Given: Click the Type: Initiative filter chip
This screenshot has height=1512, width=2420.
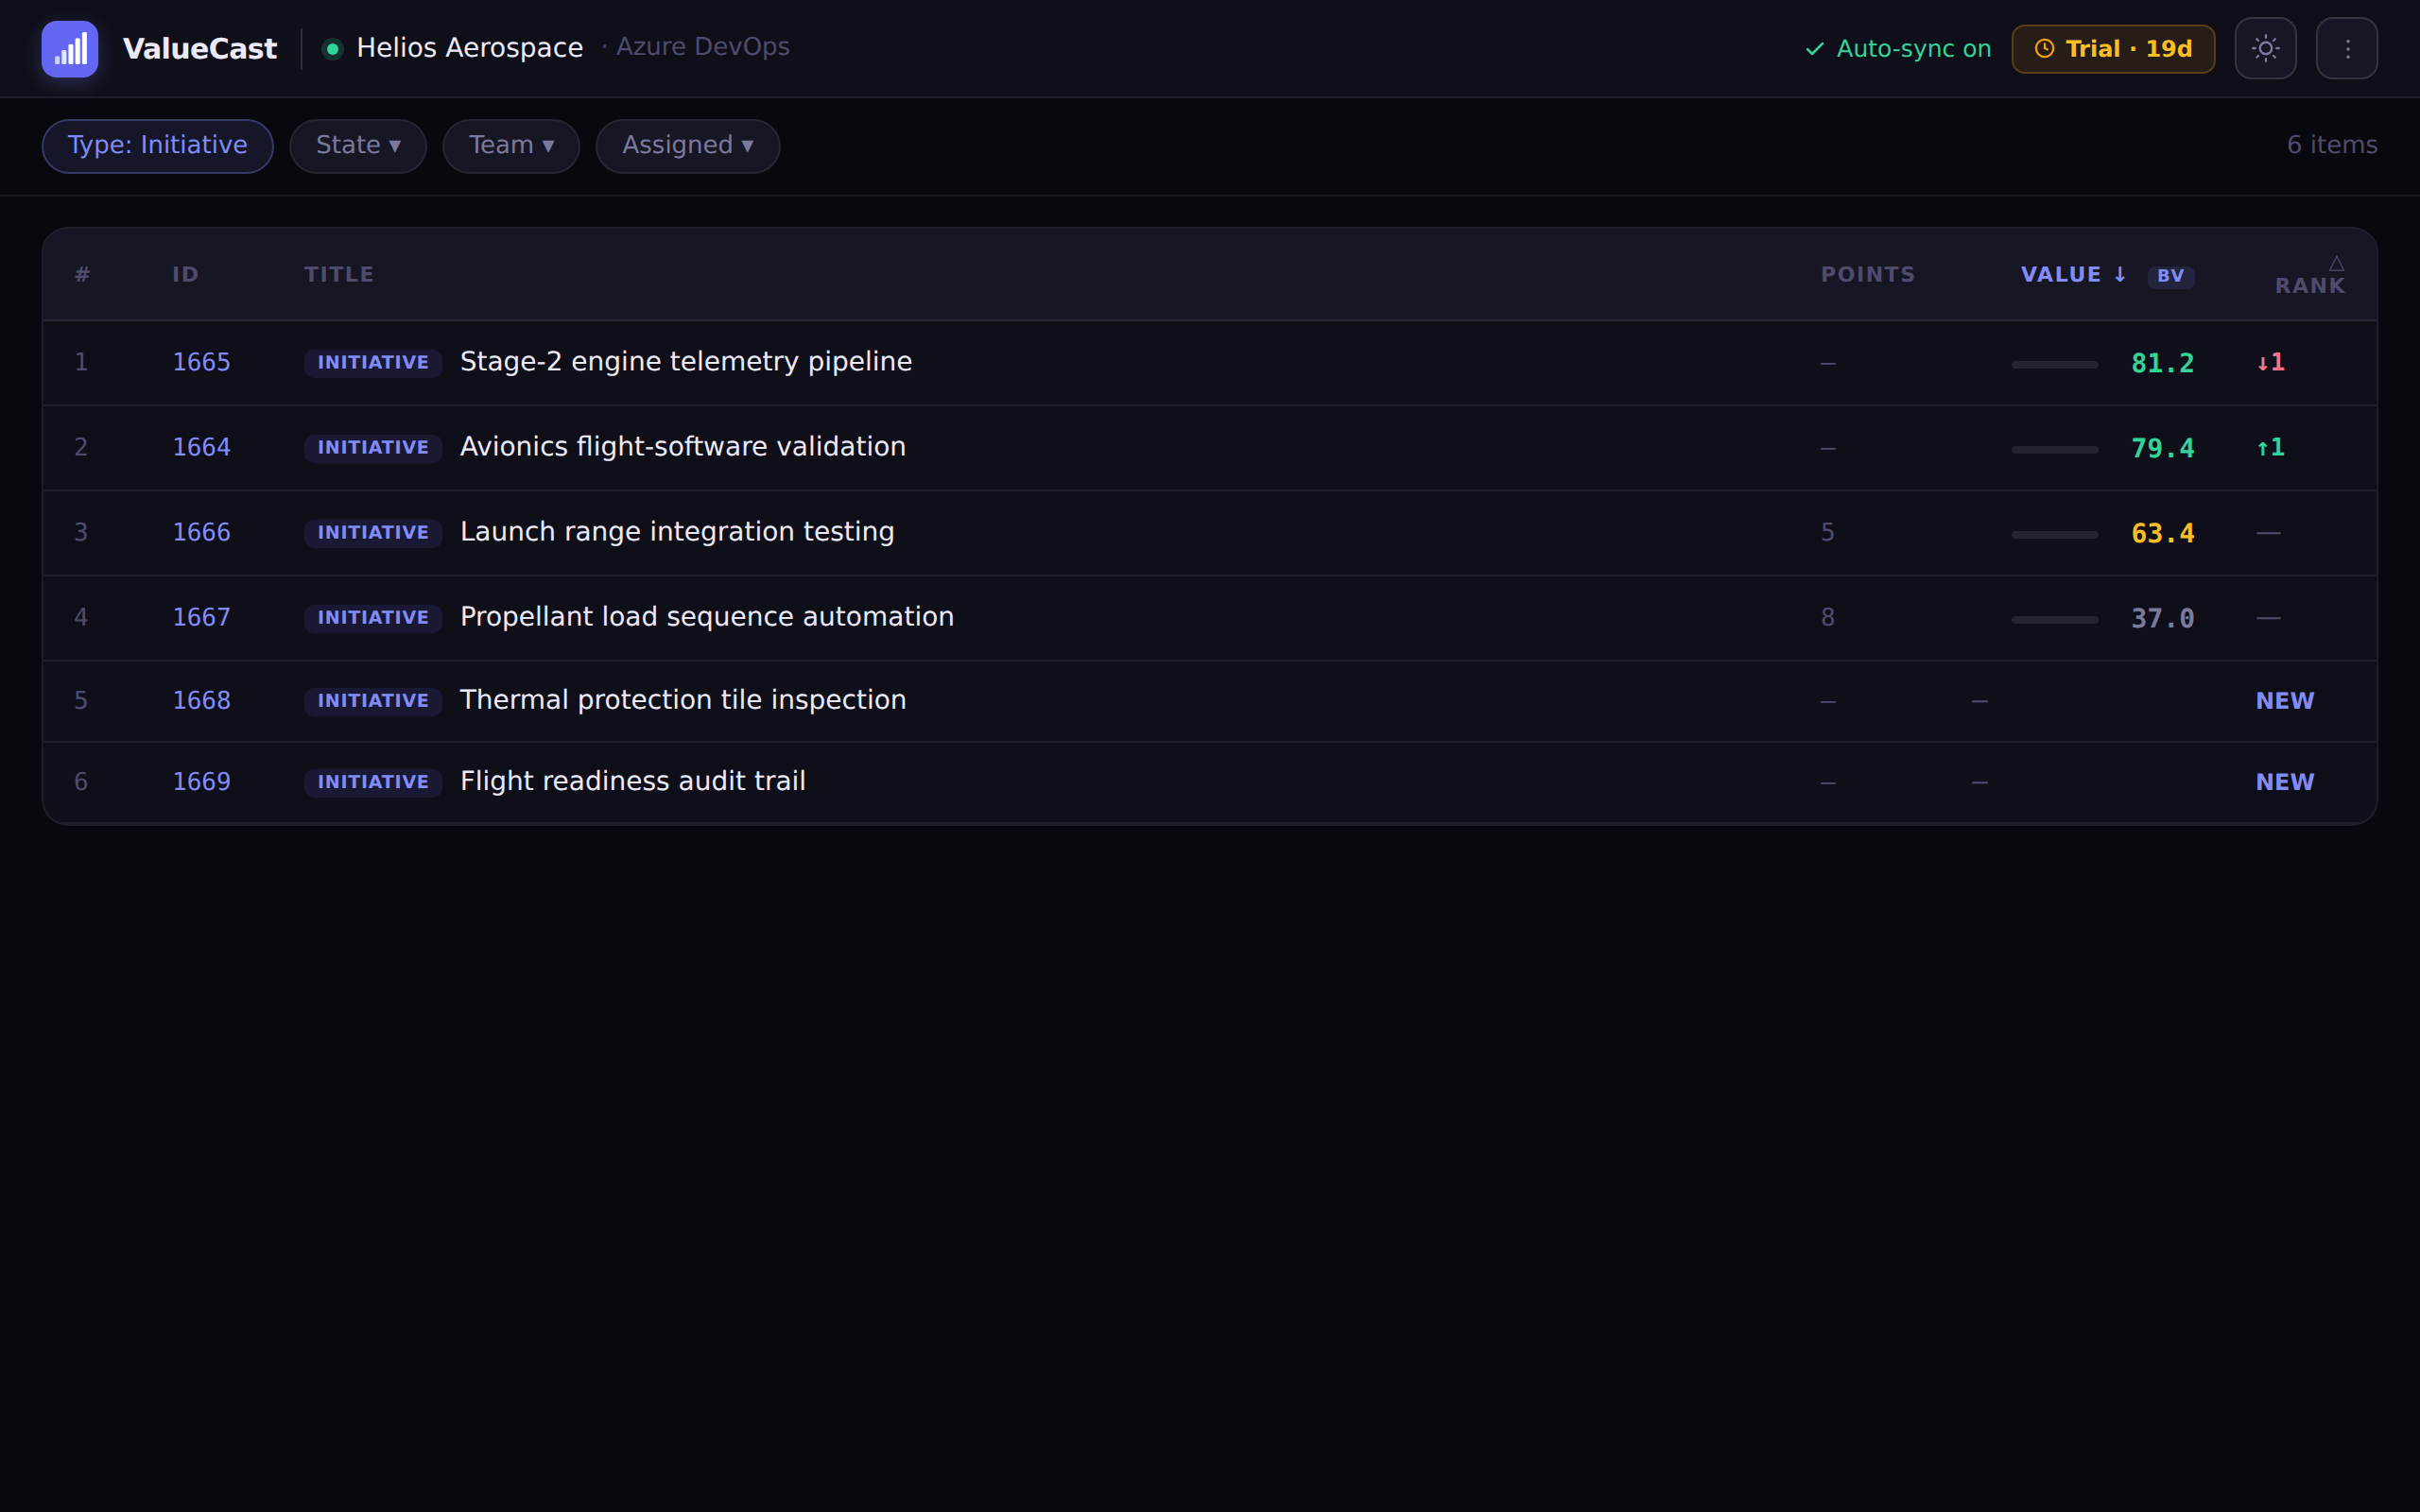Looking at the screenshot, I should pyautogui.click(x=158, y=146).
